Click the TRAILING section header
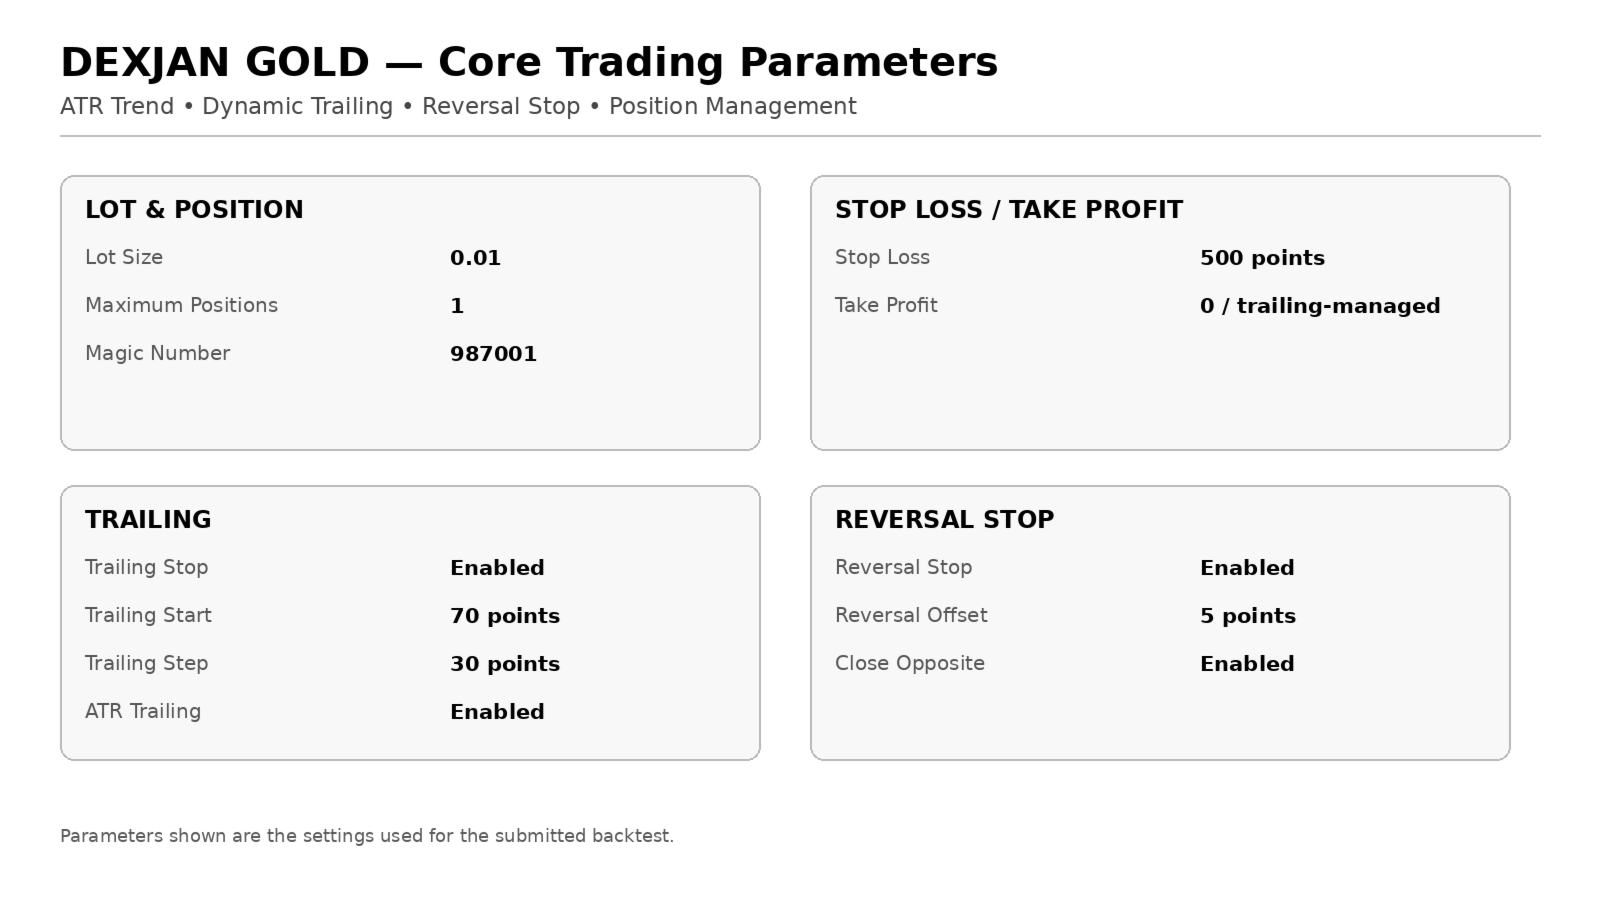The width and height of the screenshot is (1600, 900). (x=148, y=520)
